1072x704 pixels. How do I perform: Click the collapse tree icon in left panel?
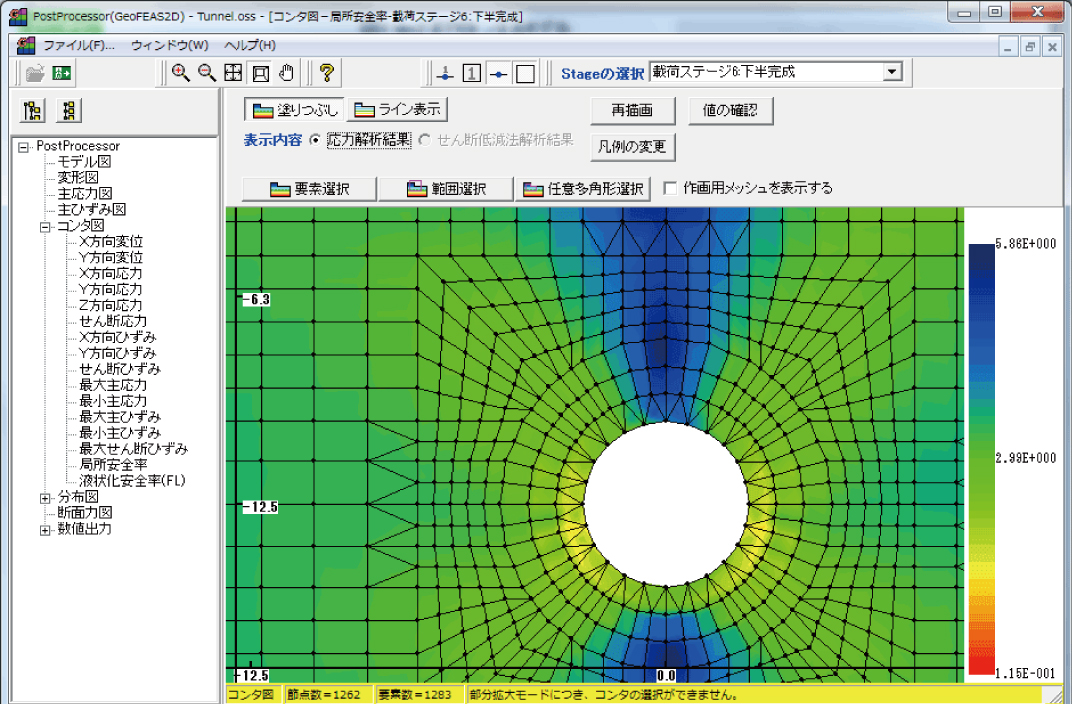68,110
